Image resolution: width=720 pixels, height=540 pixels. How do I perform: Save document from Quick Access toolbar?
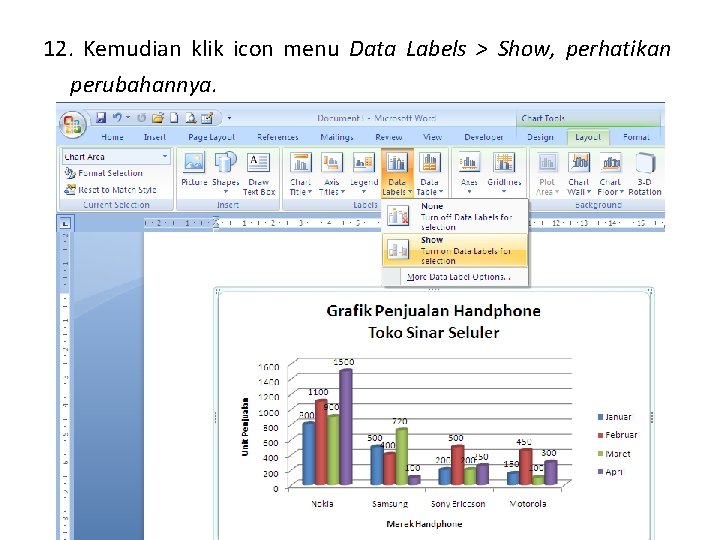pos(101,118)
